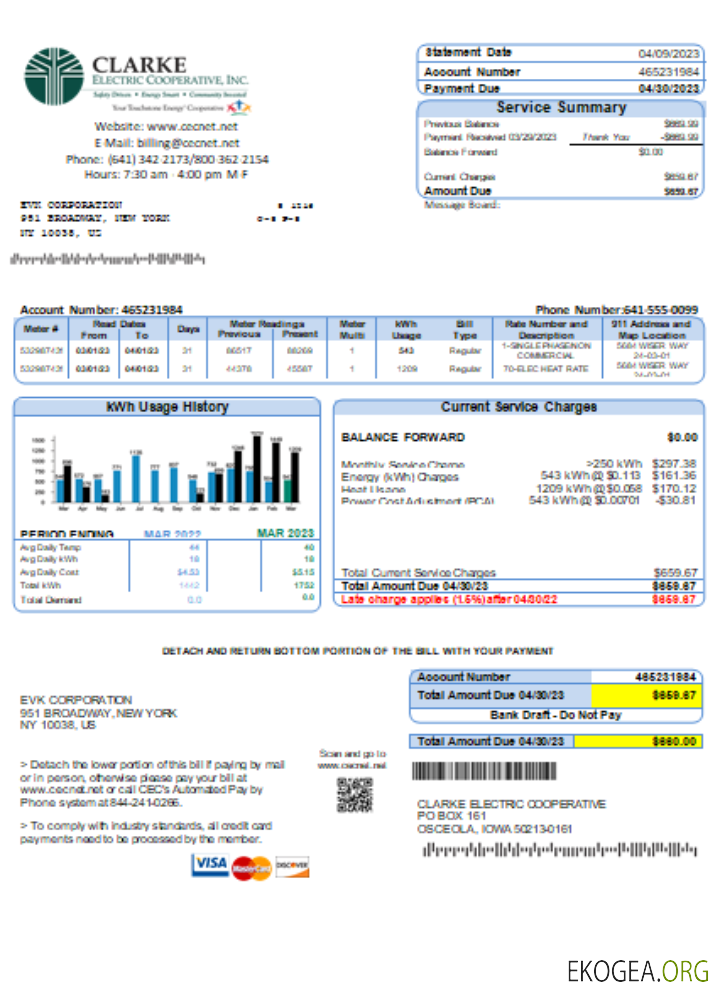Select the 543 kWh usage cell in meter table

click(406, 350)
